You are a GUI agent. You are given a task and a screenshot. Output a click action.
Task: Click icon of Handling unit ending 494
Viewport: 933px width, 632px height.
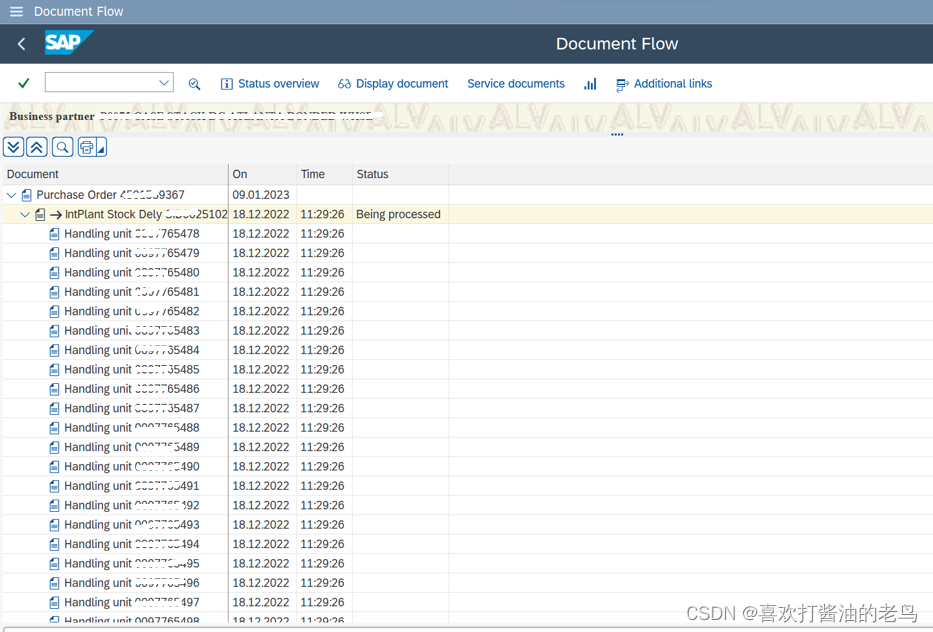[x=54, y=544]
